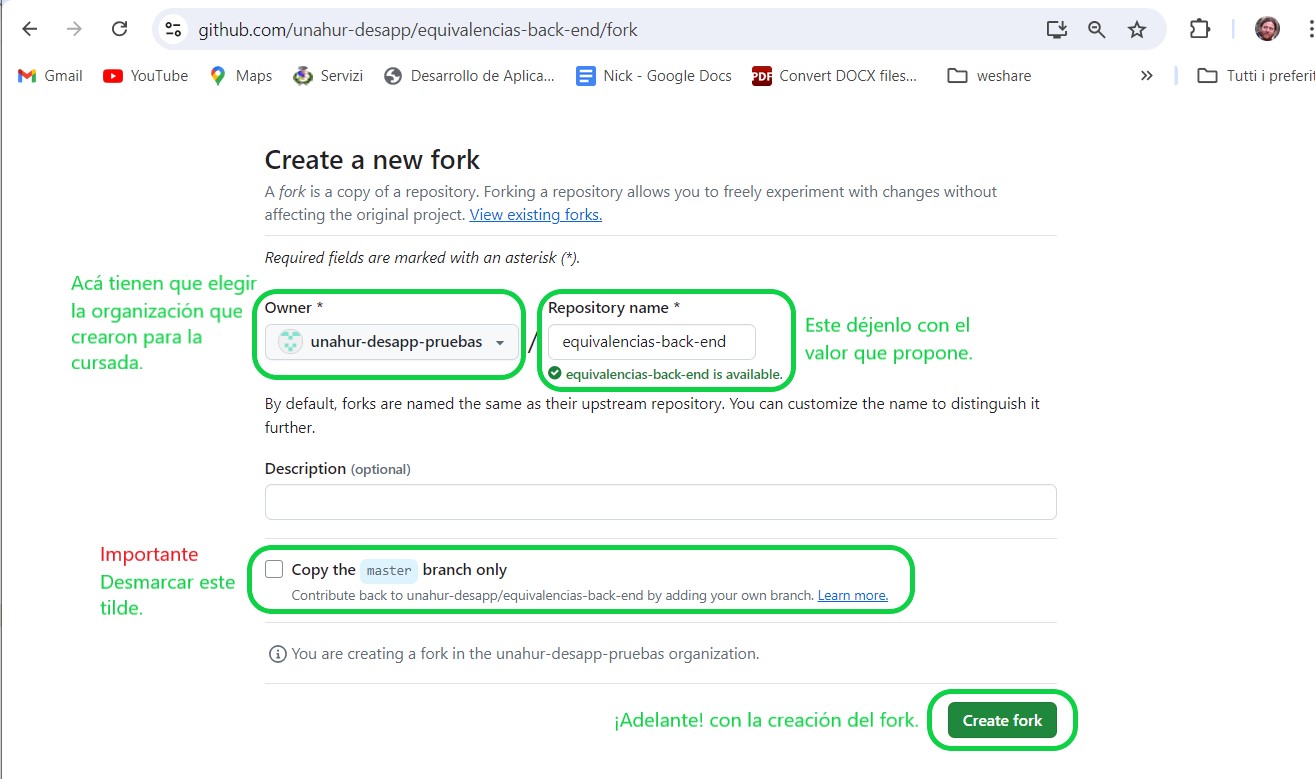
Task: Focus the Description text field
Action: tap(660, 502)
